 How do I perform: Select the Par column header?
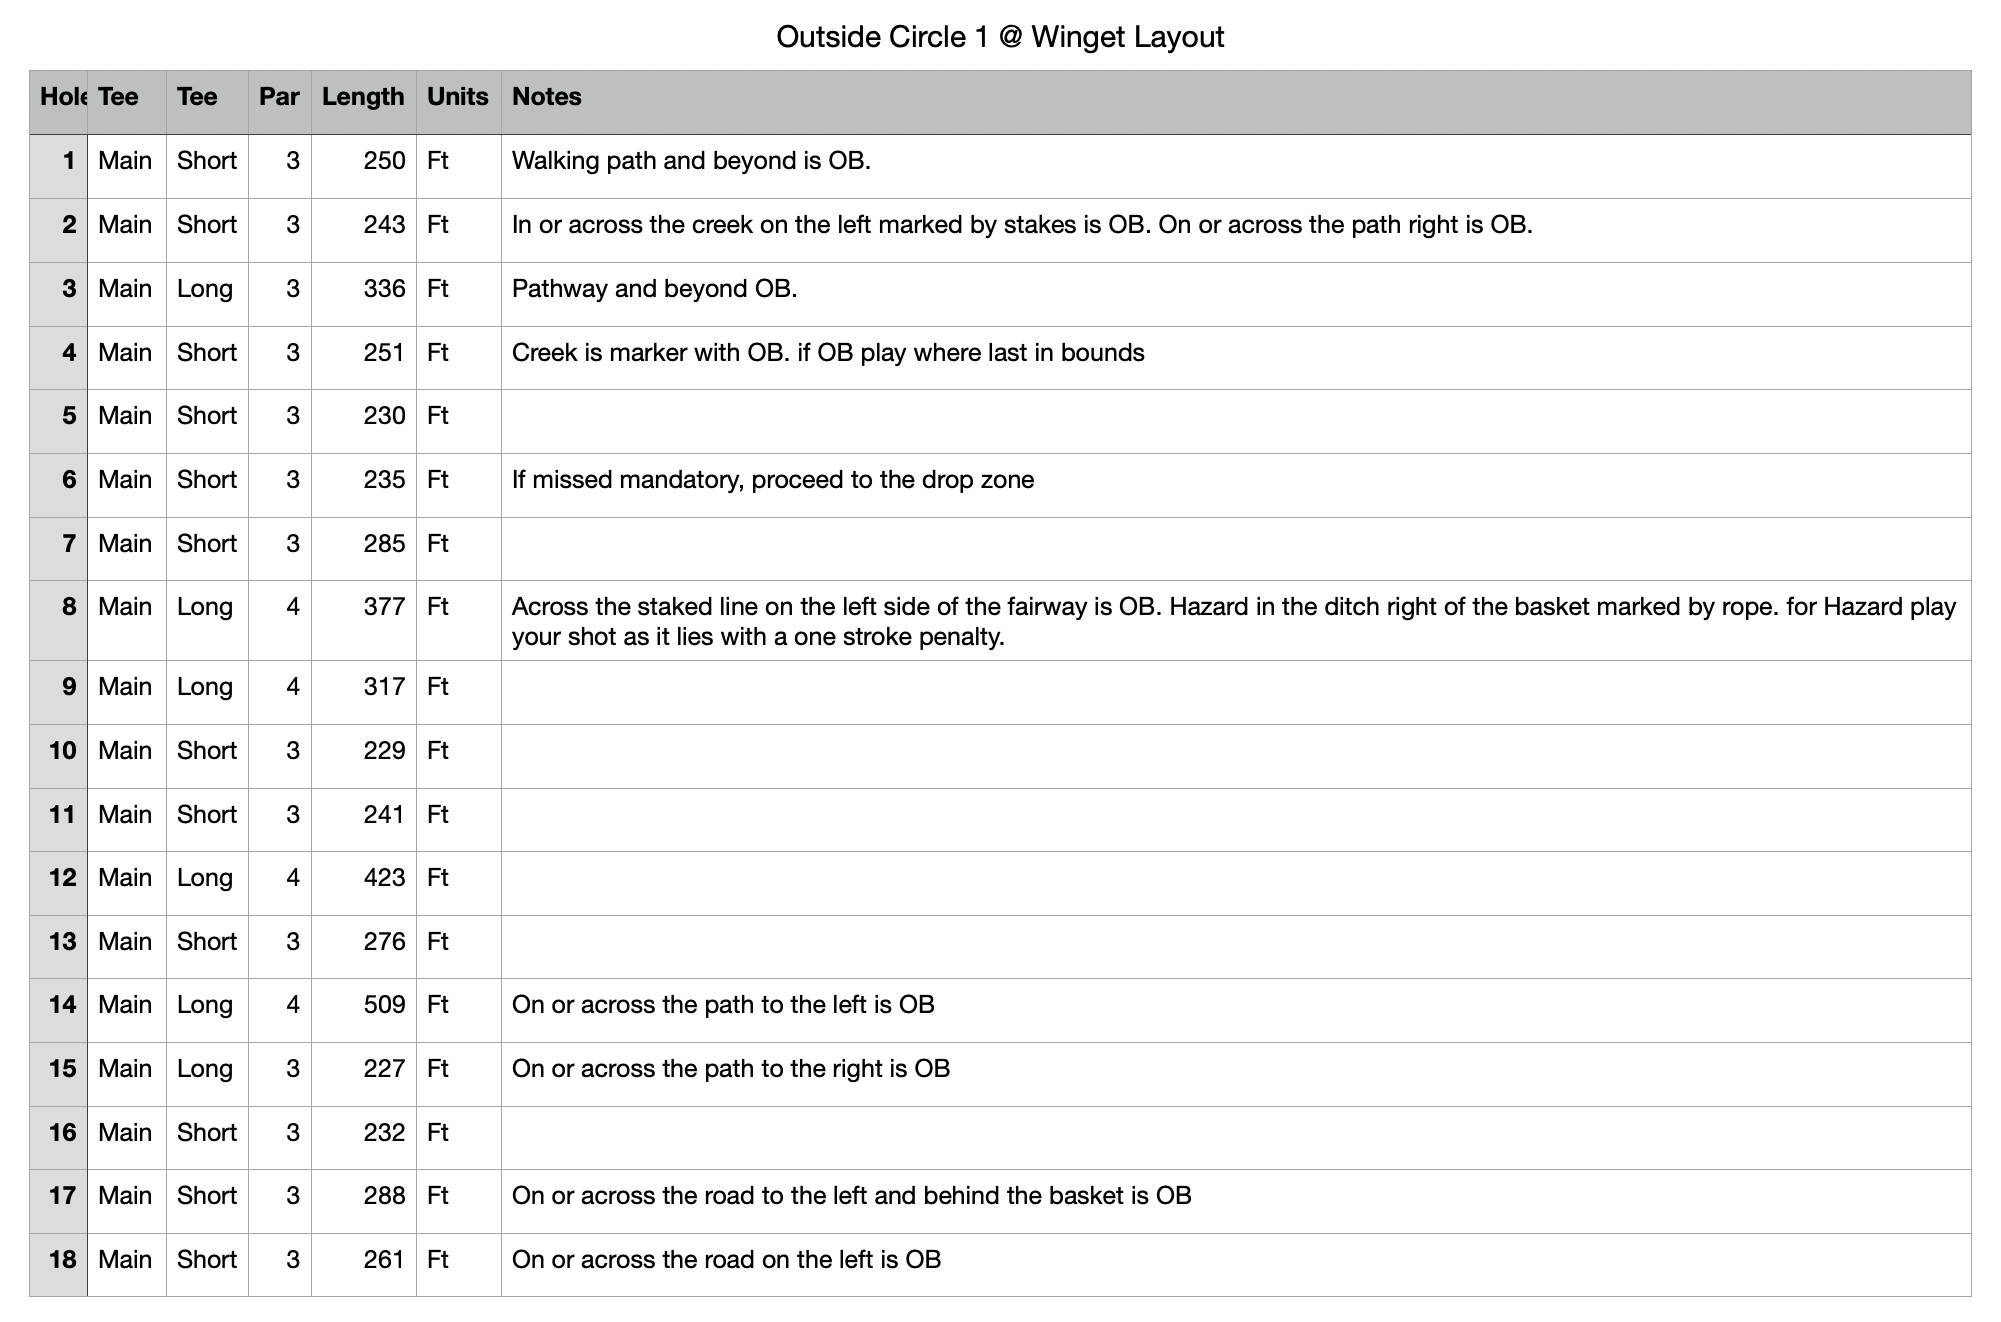279,97
